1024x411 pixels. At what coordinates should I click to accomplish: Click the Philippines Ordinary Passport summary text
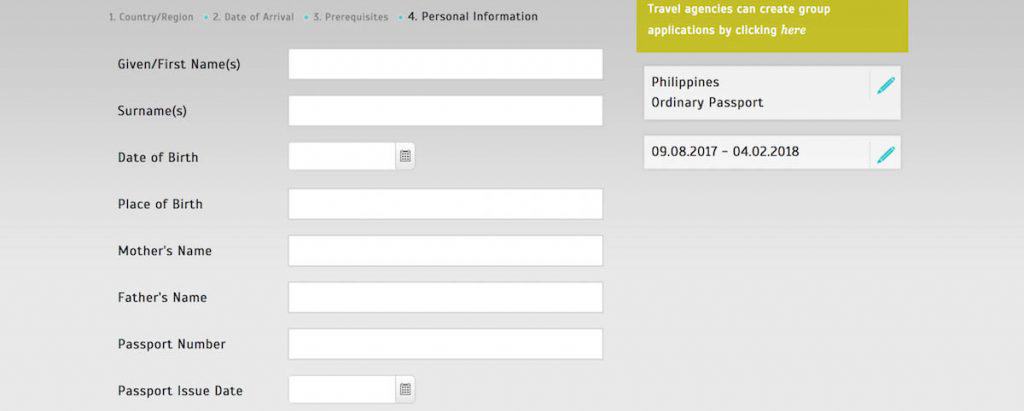pyautogui.click(x=705, y=92)
